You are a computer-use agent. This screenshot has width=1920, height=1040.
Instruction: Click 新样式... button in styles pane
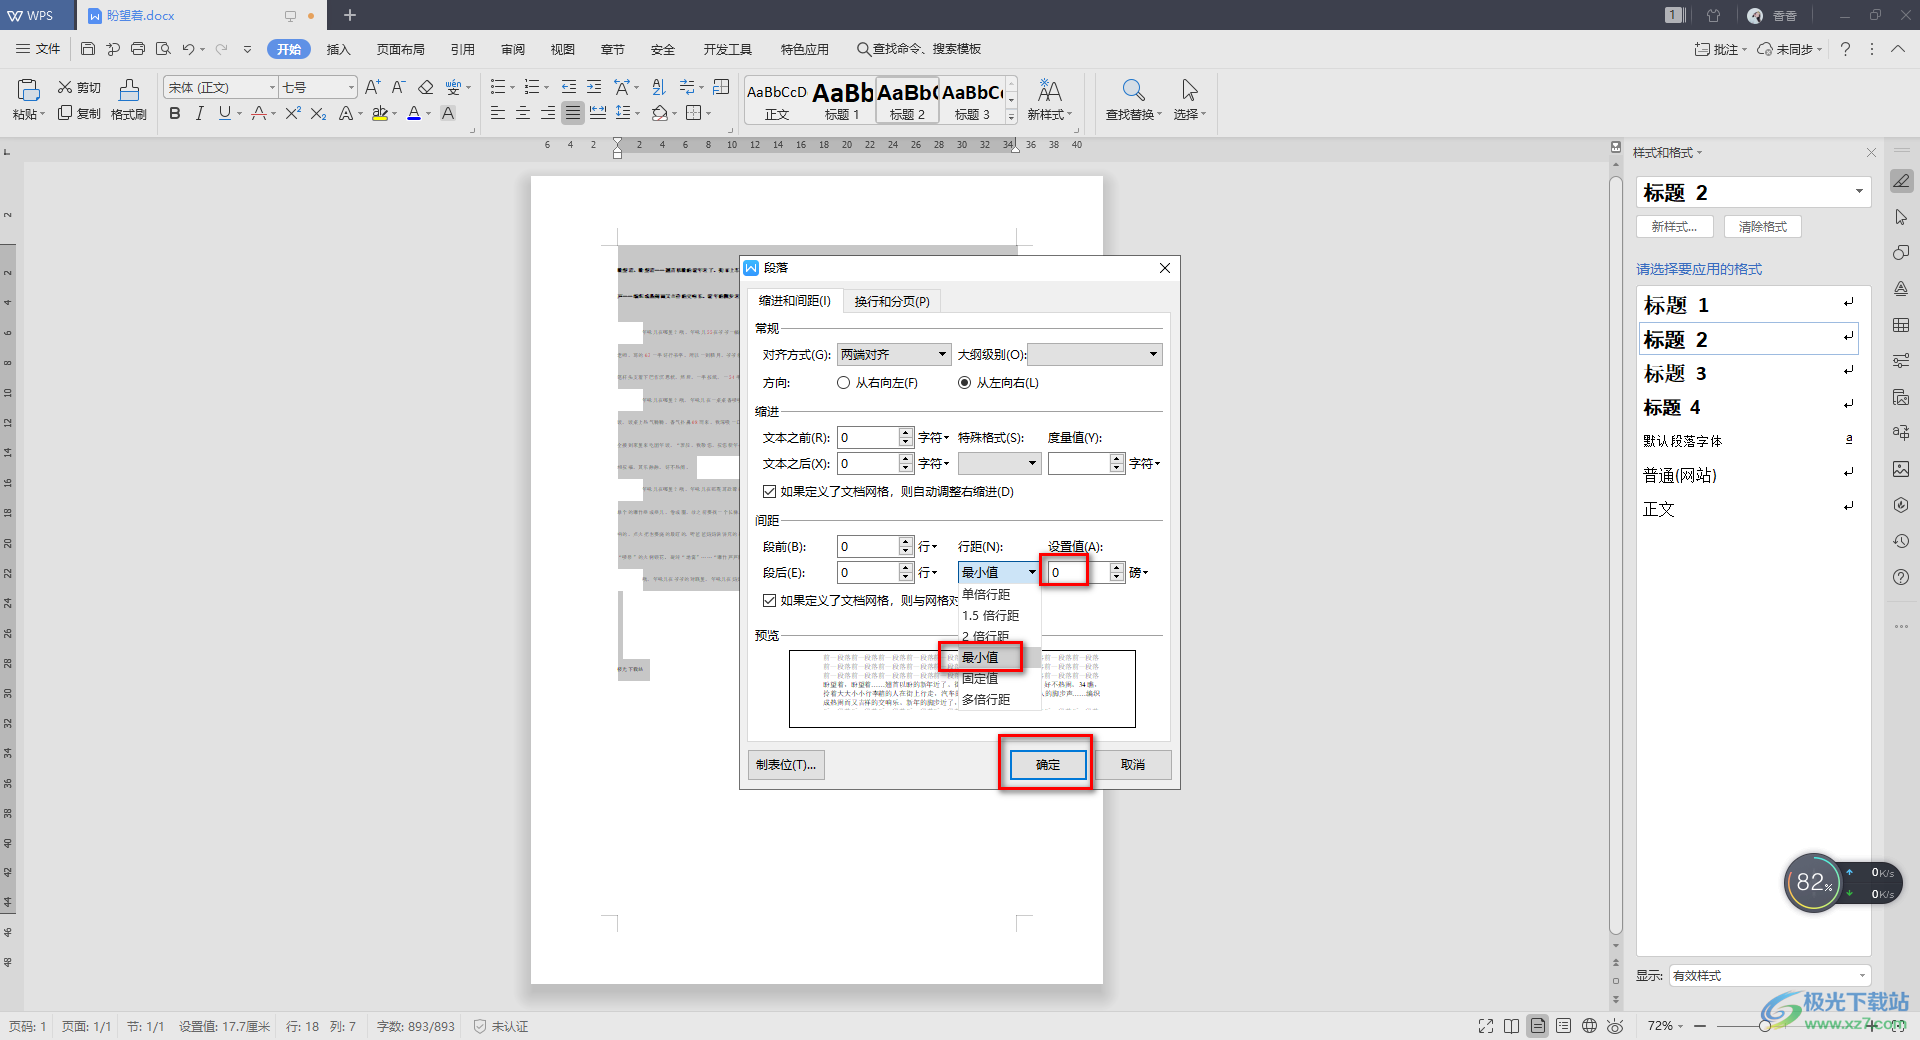1675,227
